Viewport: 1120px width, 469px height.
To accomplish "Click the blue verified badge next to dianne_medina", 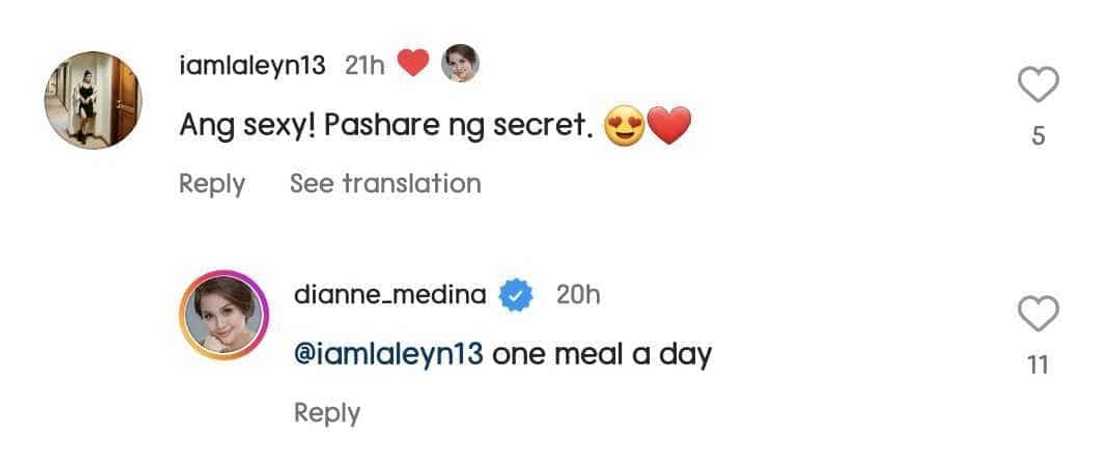I will [516, 296].
